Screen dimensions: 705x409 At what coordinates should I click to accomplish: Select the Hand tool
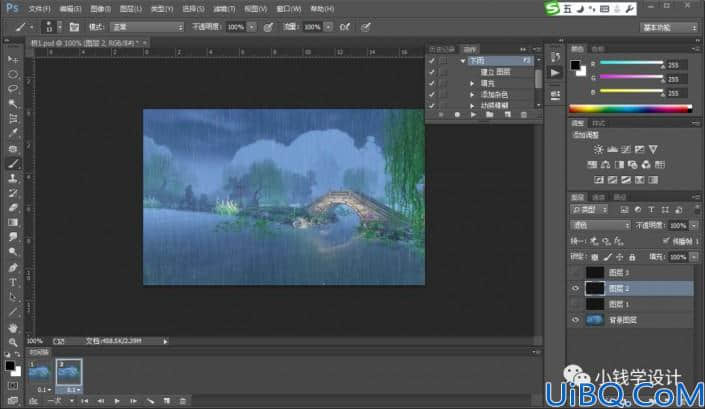pos(13,328)
